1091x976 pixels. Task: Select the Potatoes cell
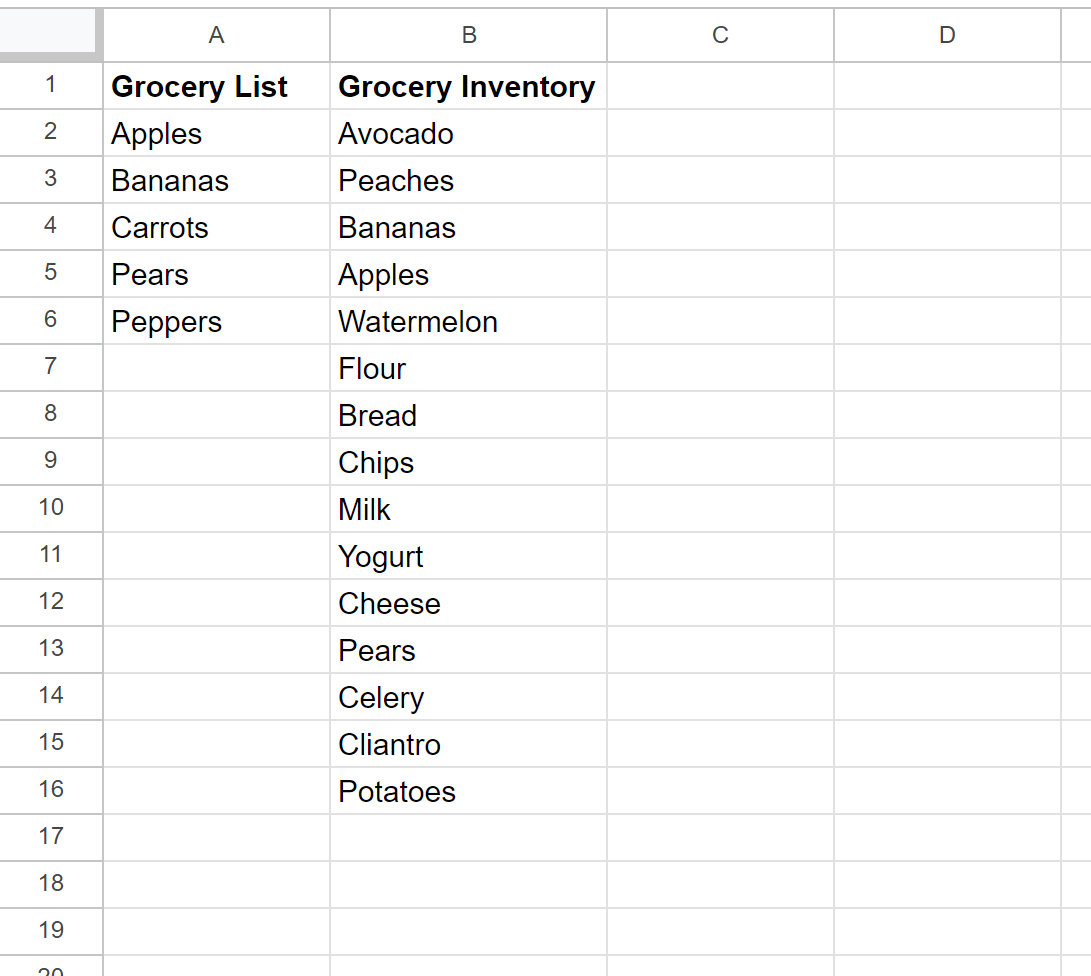coord(468,792)
